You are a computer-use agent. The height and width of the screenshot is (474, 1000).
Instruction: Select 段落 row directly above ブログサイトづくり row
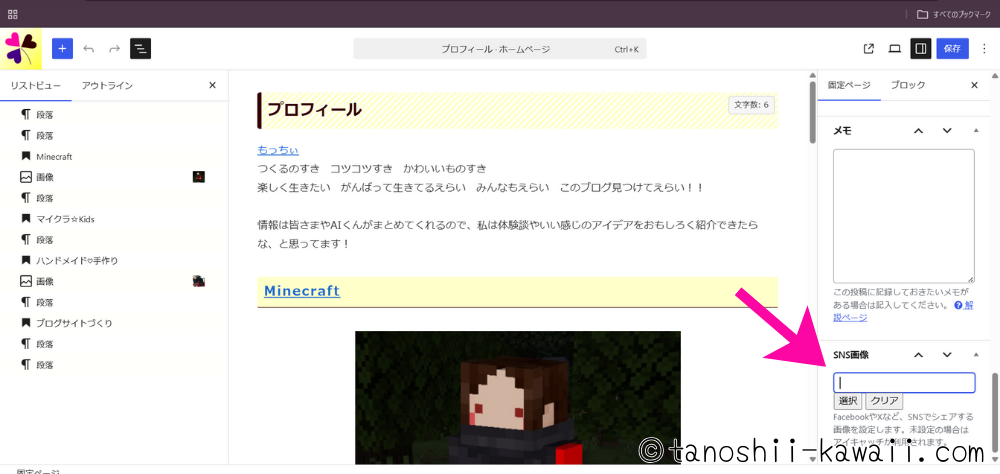[114, 302]
